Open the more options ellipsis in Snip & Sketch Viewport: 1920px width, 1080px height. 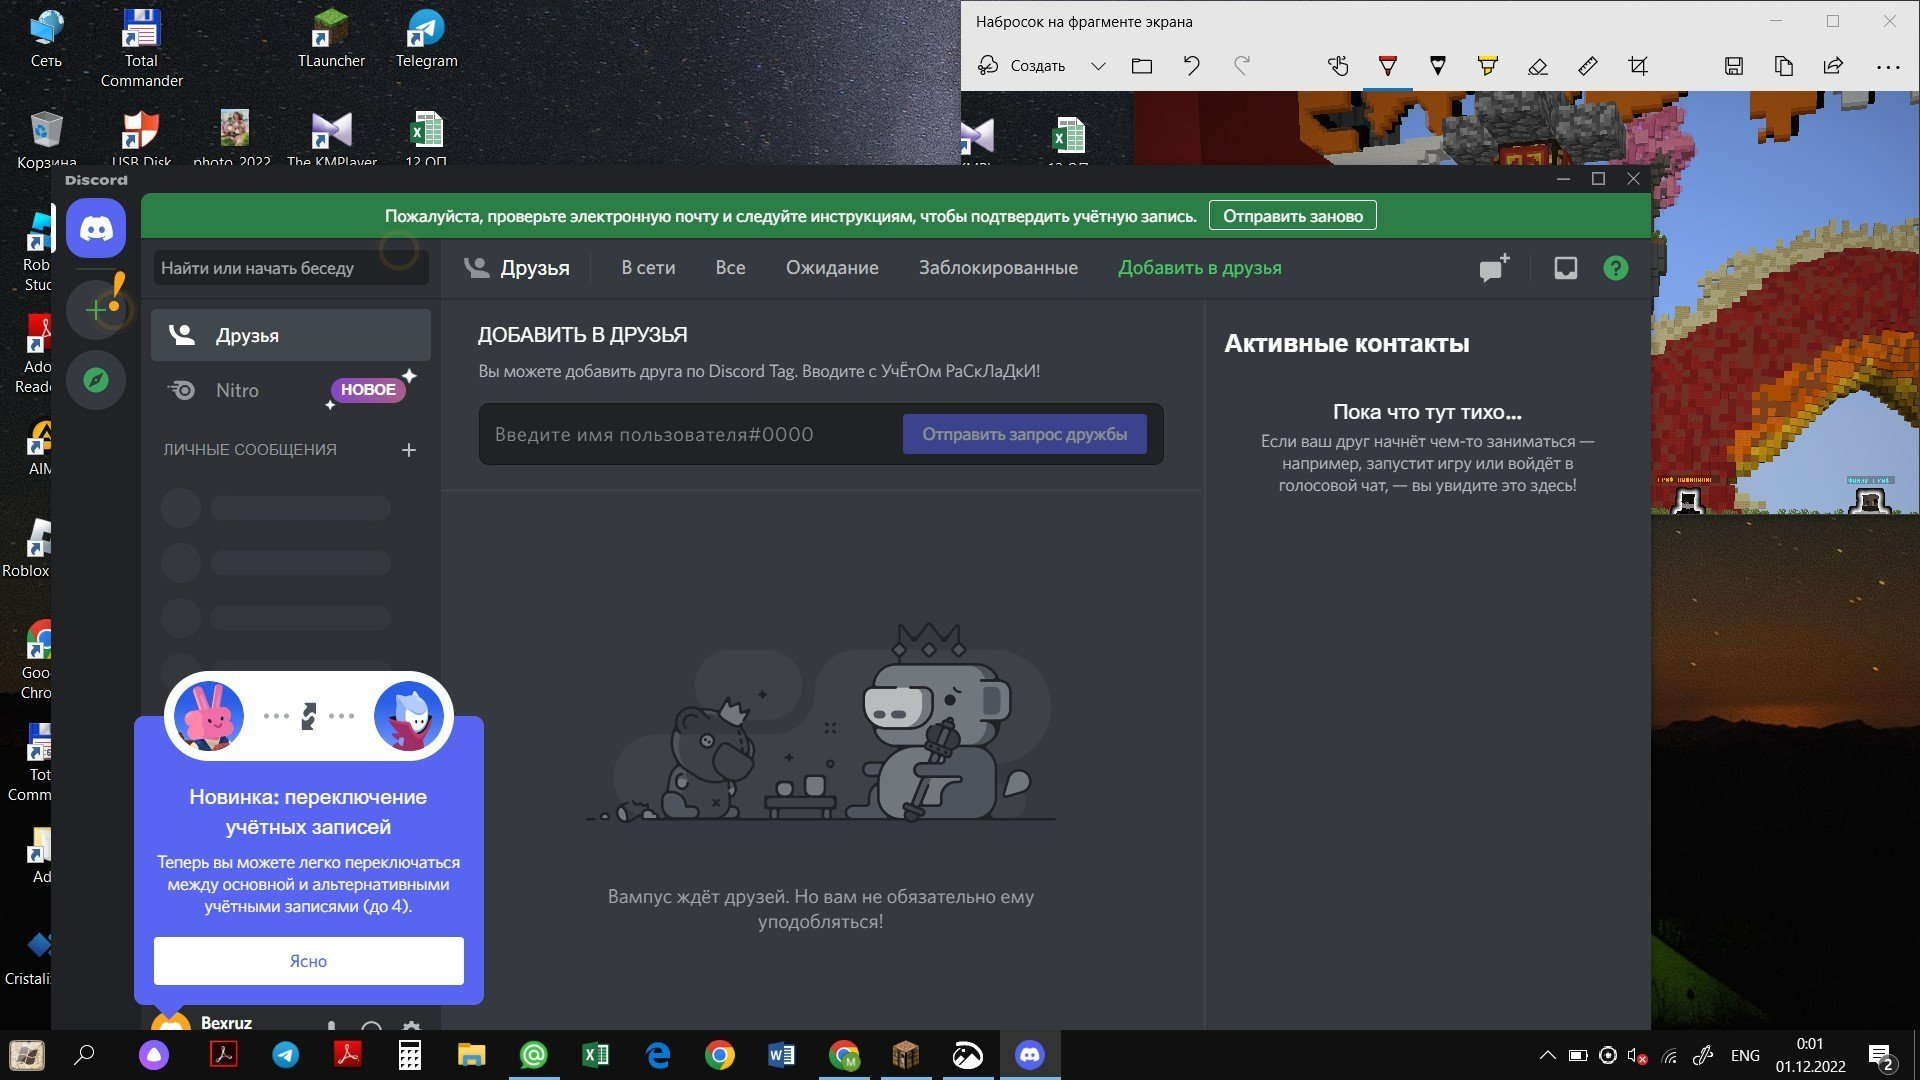[1888, 67]
